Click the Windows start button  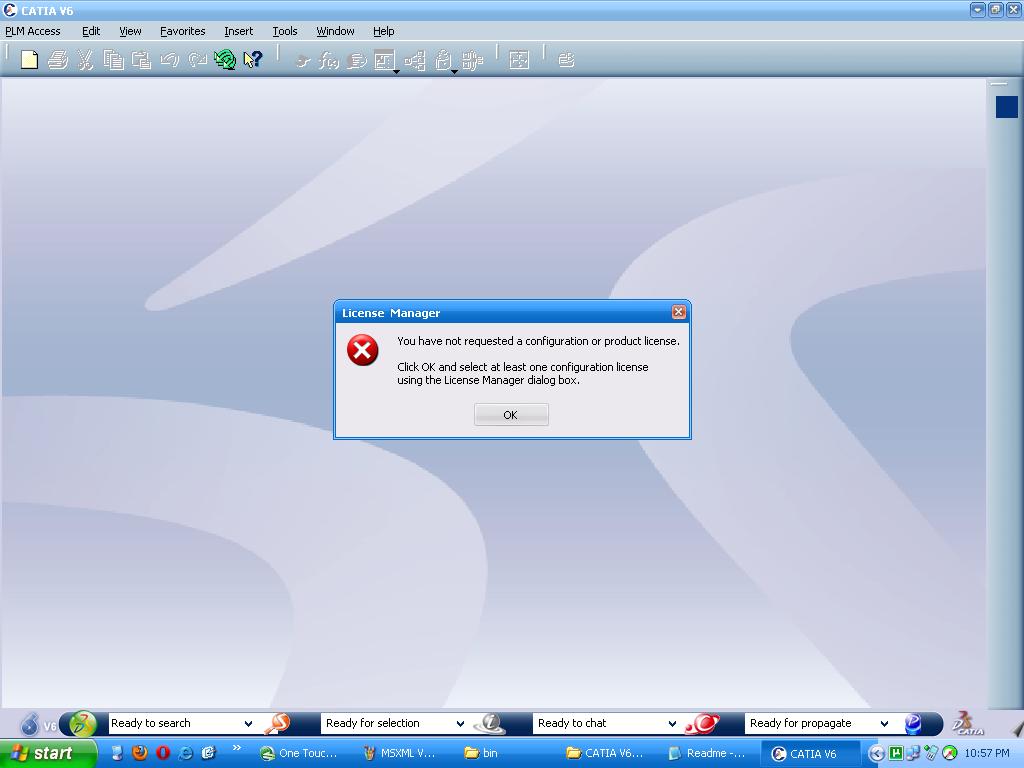tap(48, 753)
